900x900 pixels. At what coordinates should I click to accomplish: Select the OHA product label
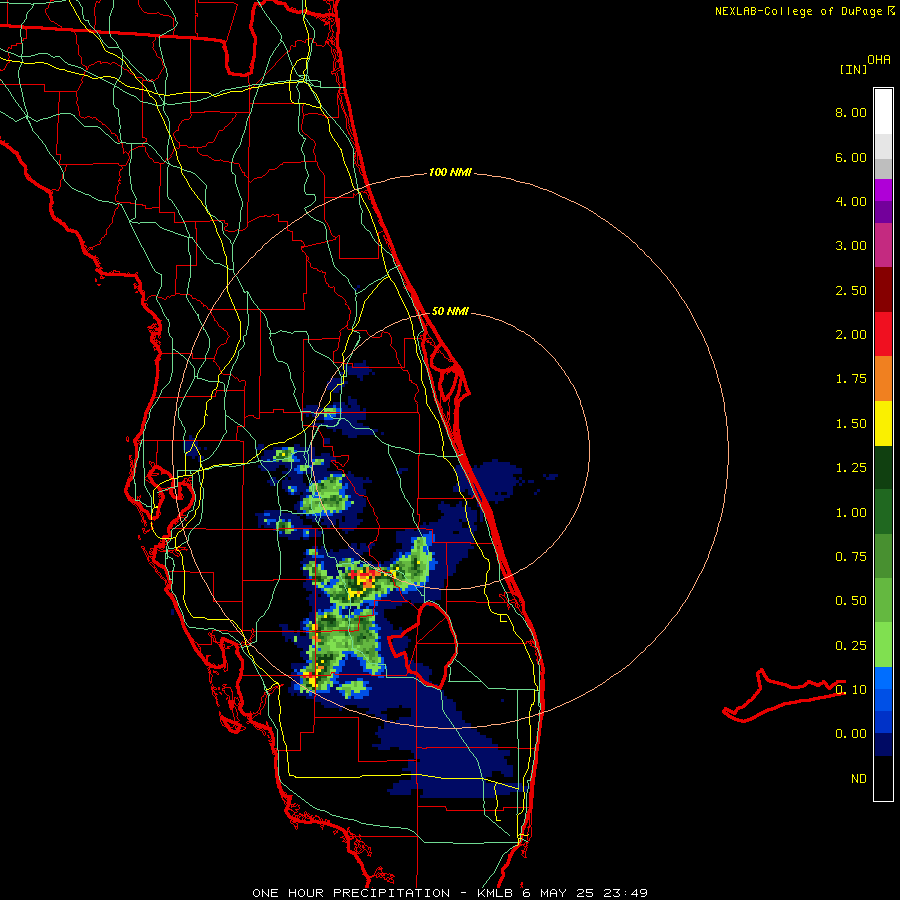tap(879, 60)
